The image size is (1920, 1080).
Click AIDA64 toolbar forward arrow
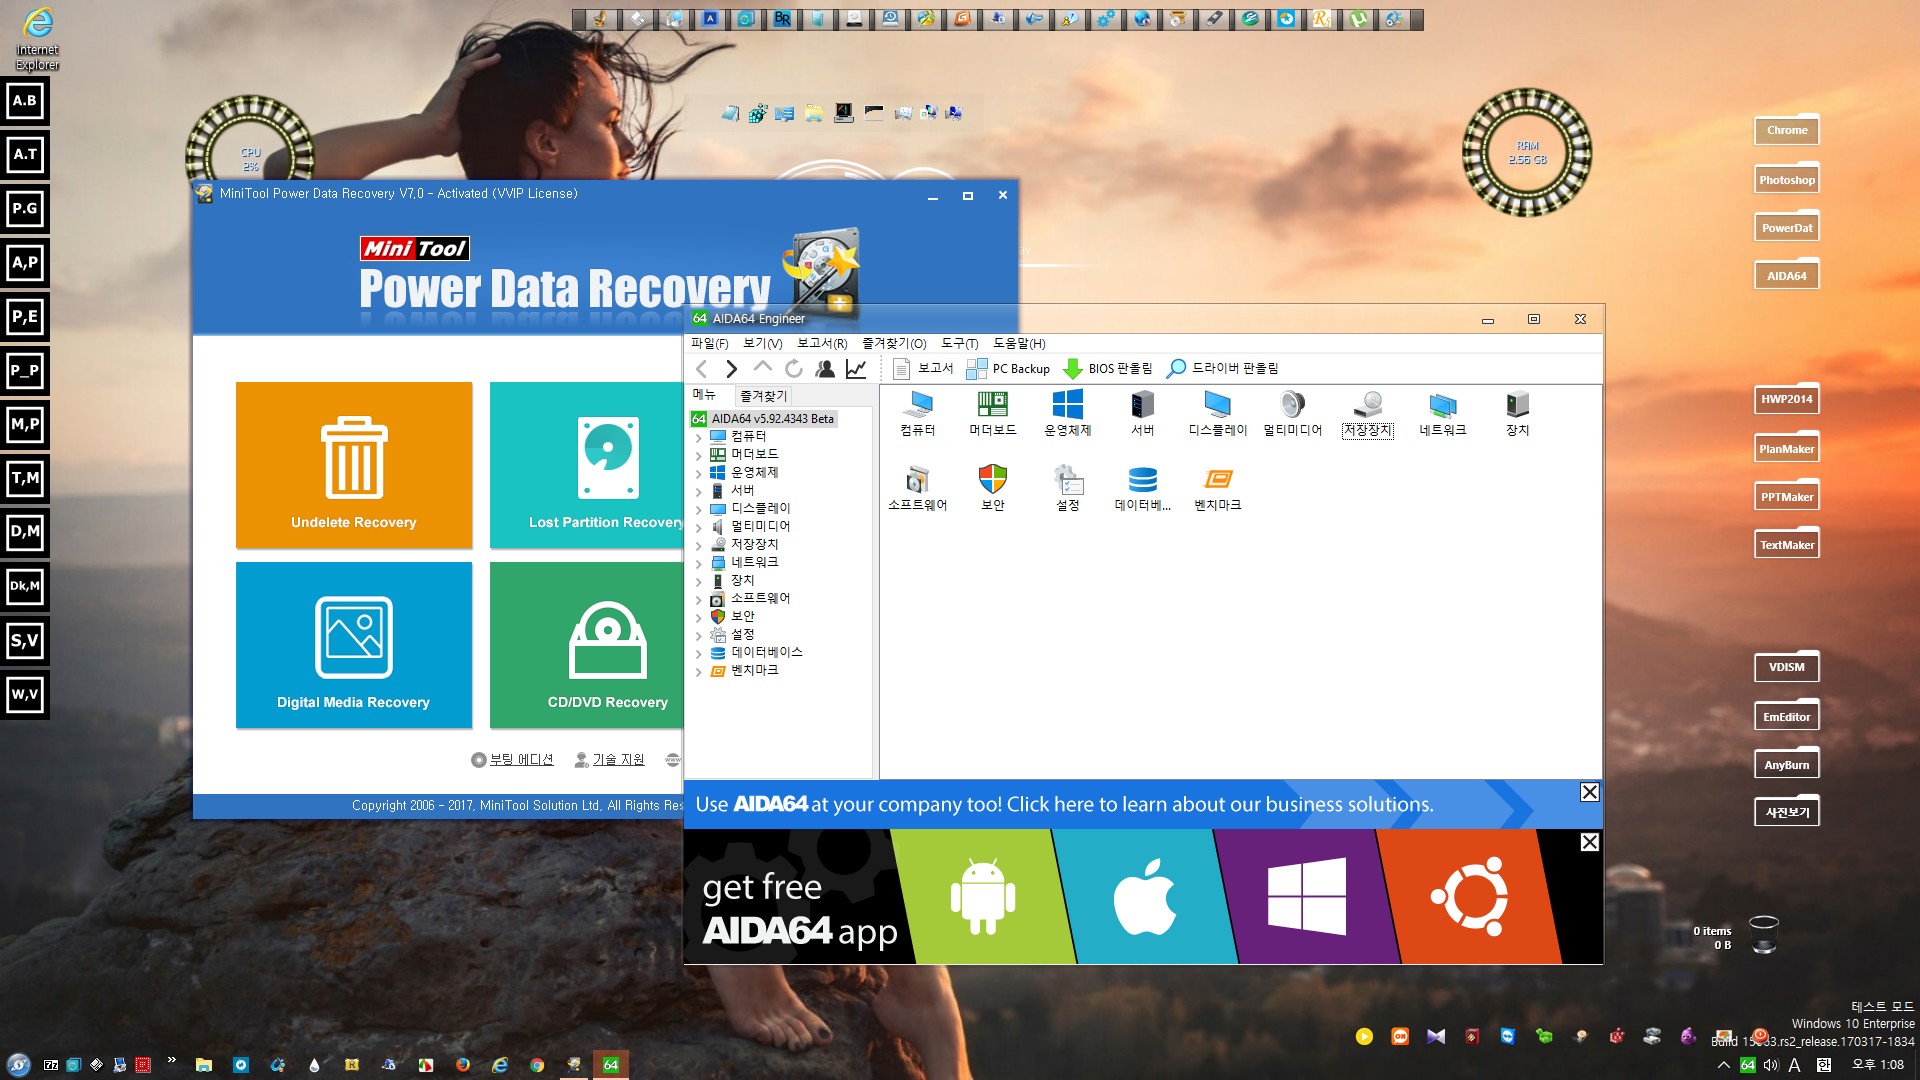(x=731, y=369)
